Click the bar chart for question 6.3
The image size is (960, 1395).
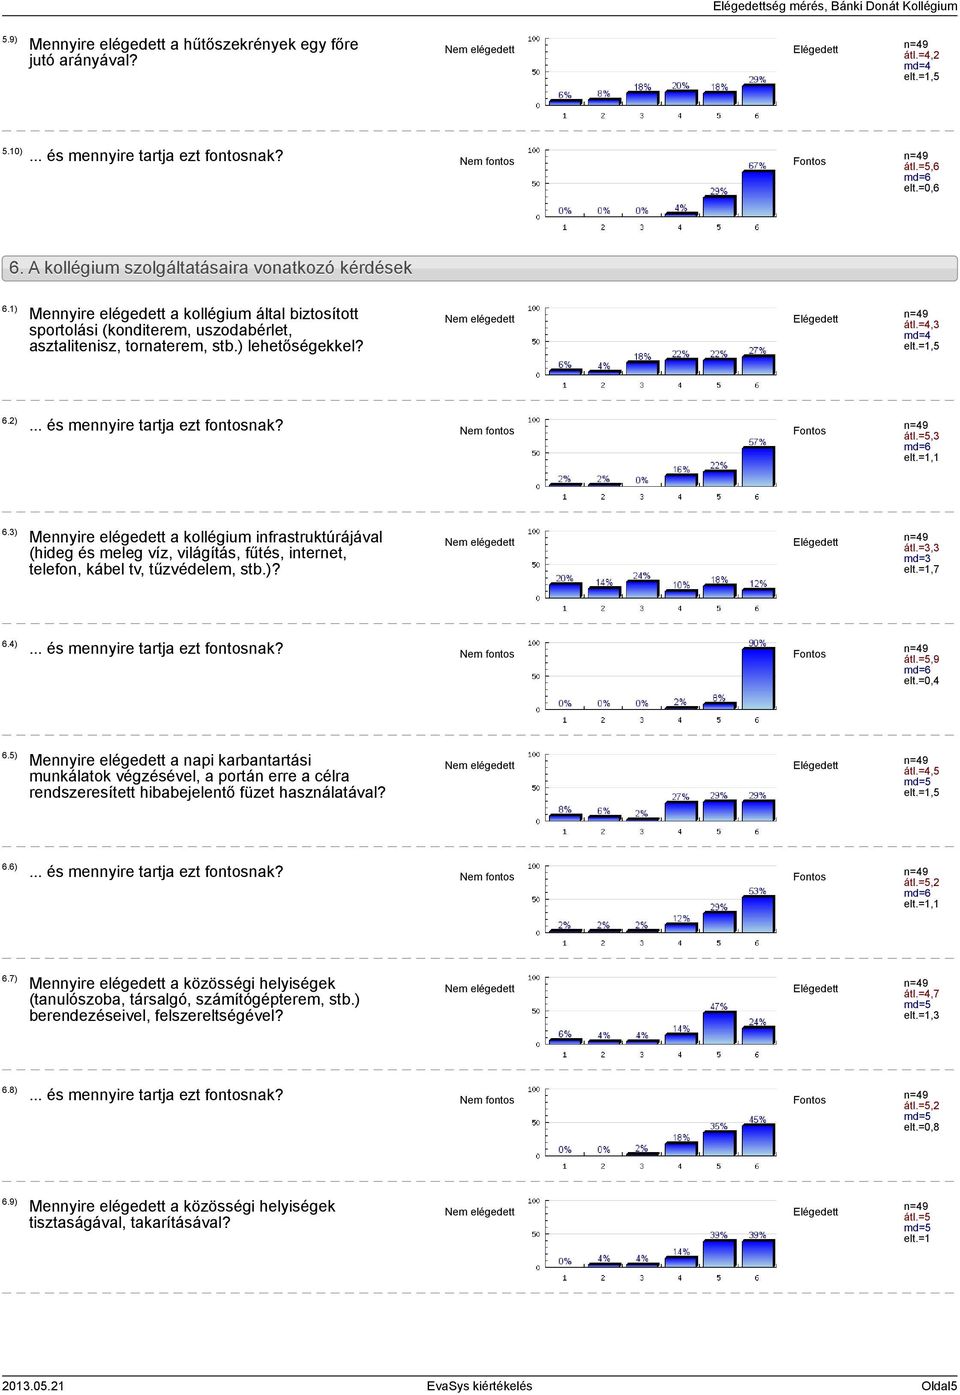653,571
